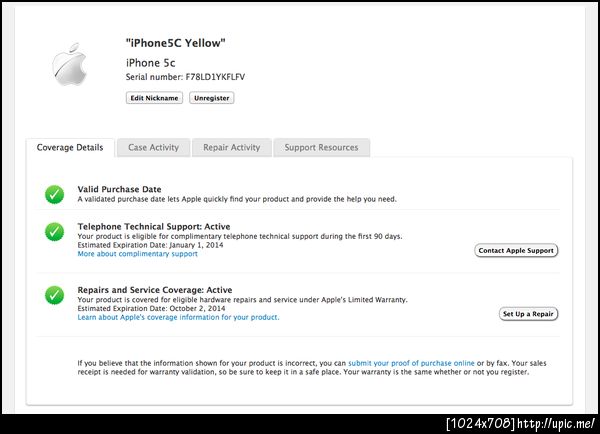
Task: Click the complimentary telephone support 90 days text
Action: click(240, 237)
